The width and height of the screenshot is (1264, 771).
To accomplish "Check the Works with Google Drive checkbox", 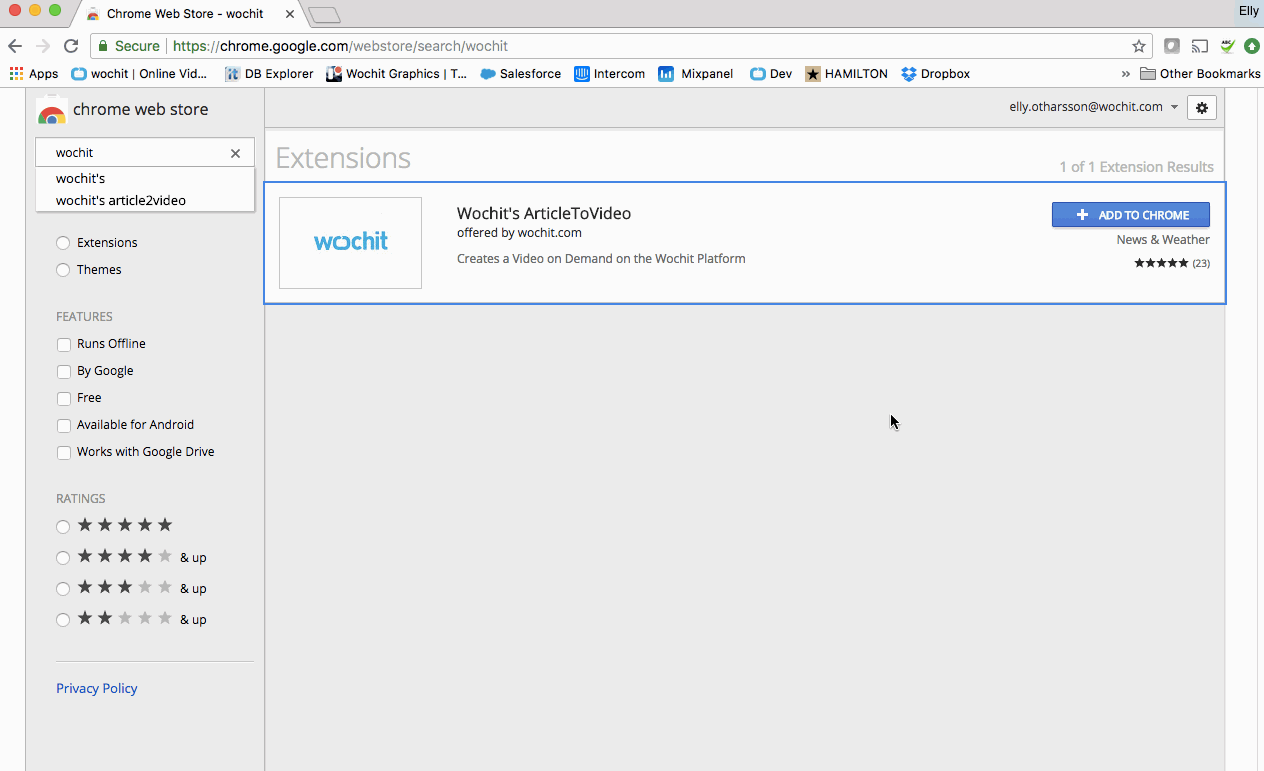I will tap(64, 452).
